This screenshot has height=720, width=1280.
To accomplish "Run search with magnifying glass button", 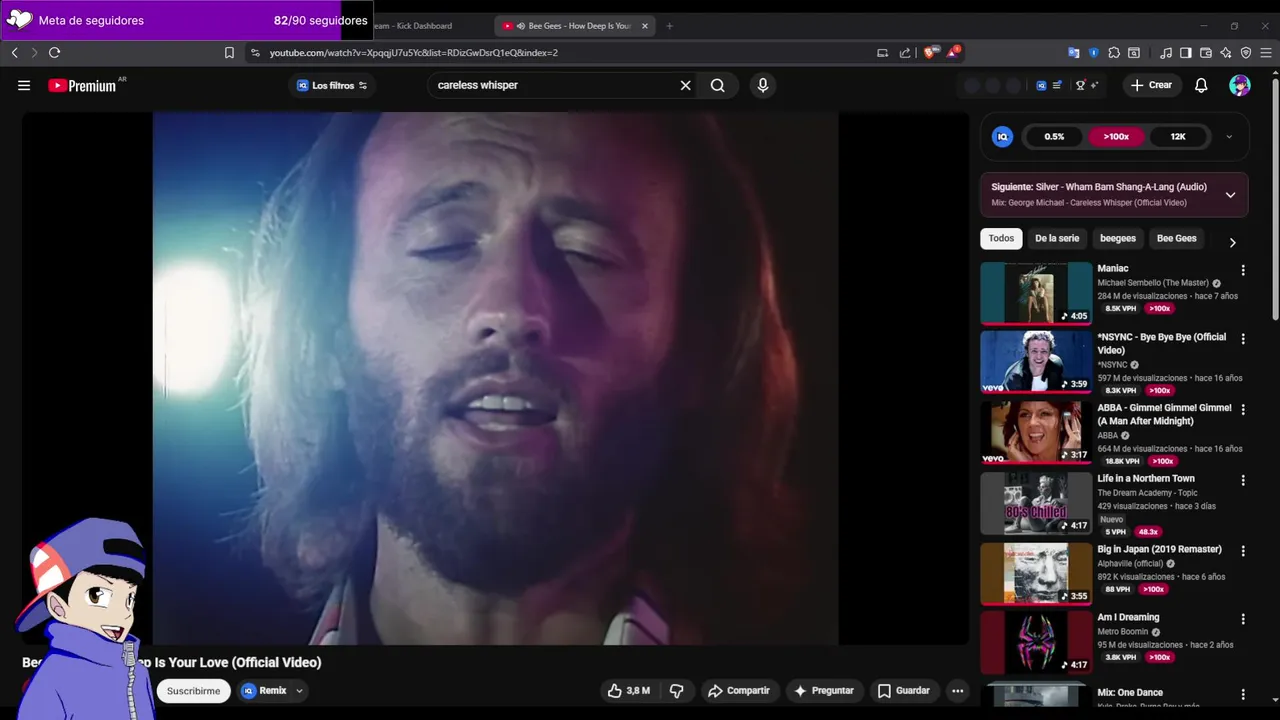I will point(718,86).
